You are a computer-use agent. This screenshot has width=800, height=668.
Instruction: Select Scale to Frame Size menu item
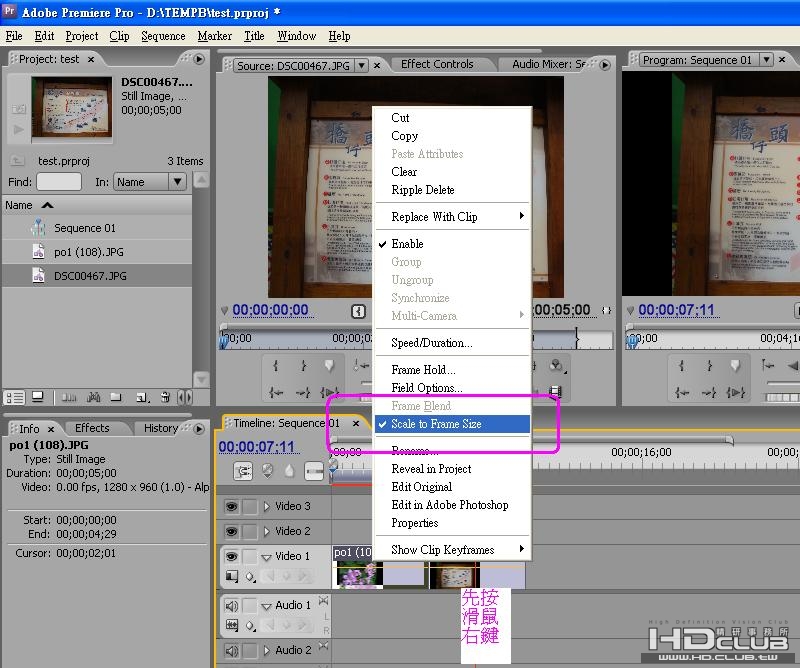click(453, 424)
